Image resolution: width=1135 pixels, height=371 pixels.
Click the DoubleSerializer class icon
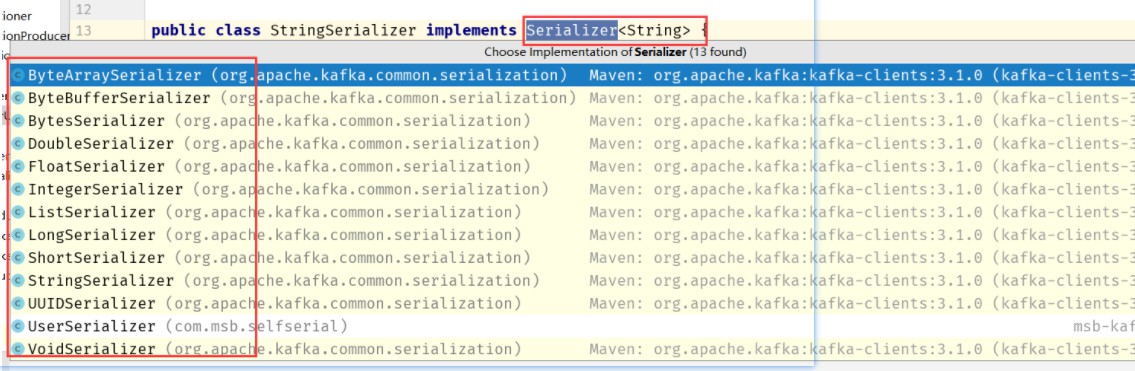[x=18, y=144]
